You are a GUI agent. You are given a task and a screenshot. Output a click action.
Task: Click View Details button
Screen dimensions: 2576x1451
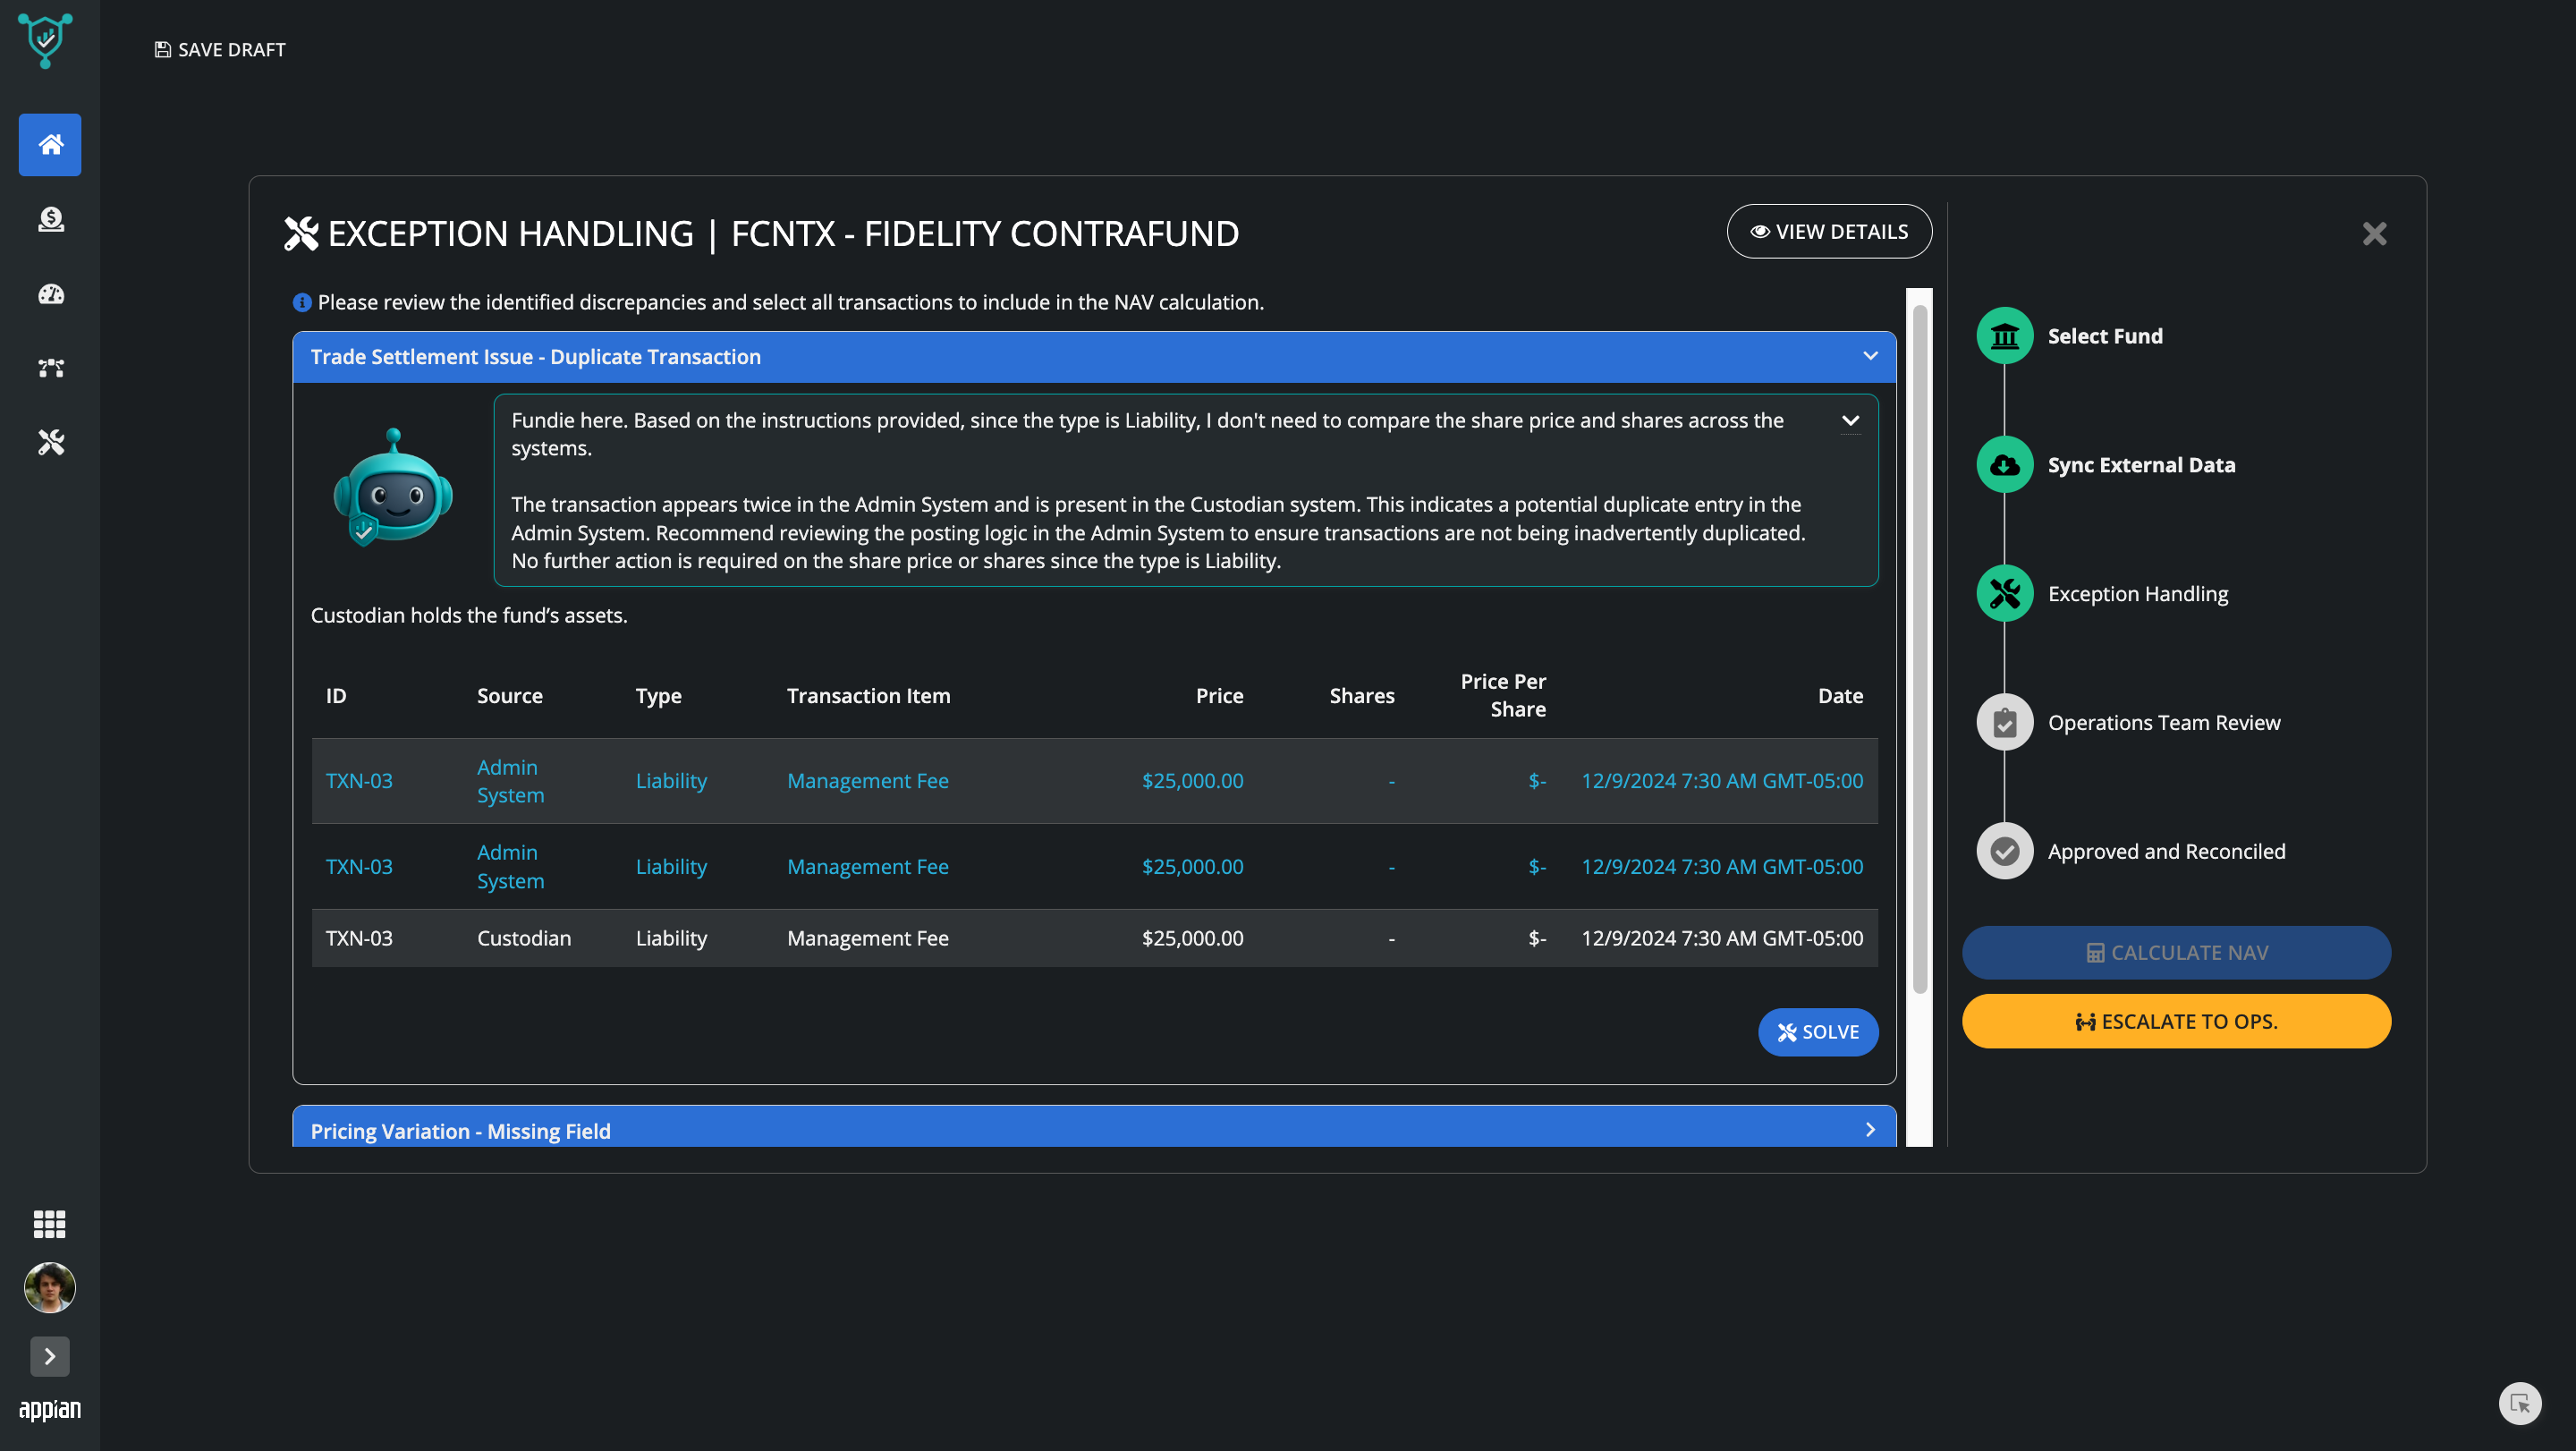pos(1829,231)
